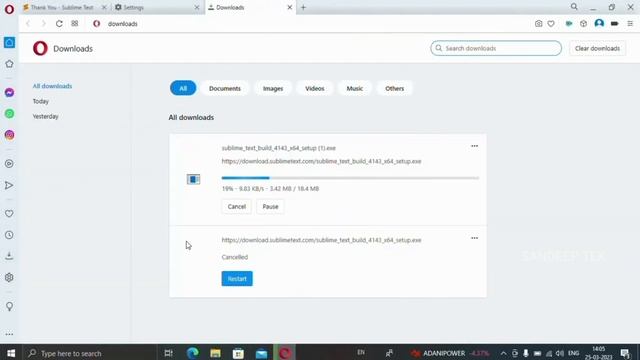
Task: Filter downloads by Music
Action: coord(355,88)
